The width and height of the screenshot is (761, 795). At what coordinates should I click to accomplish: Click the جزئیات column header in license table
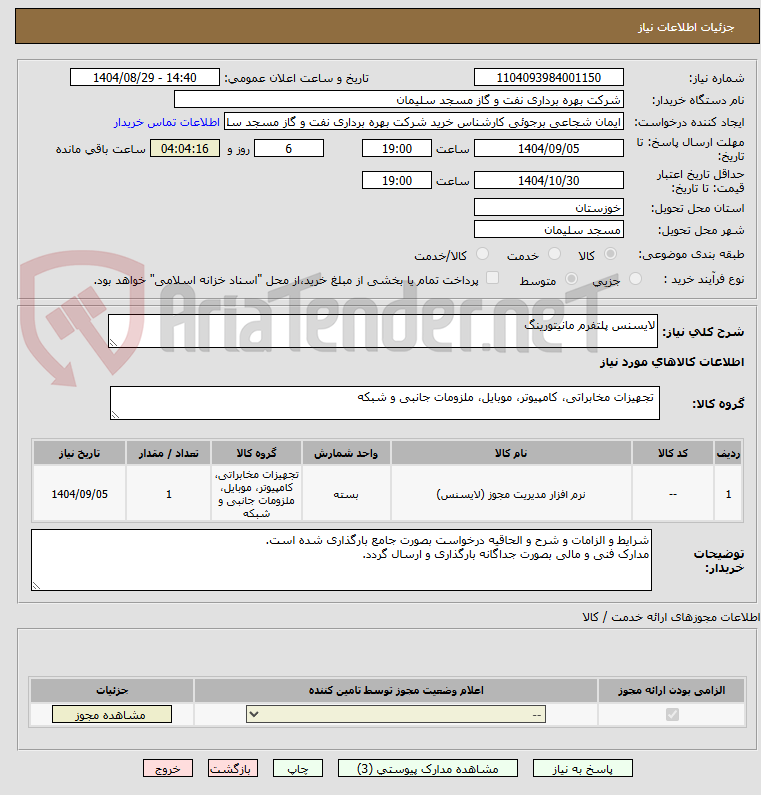(112, 690)
